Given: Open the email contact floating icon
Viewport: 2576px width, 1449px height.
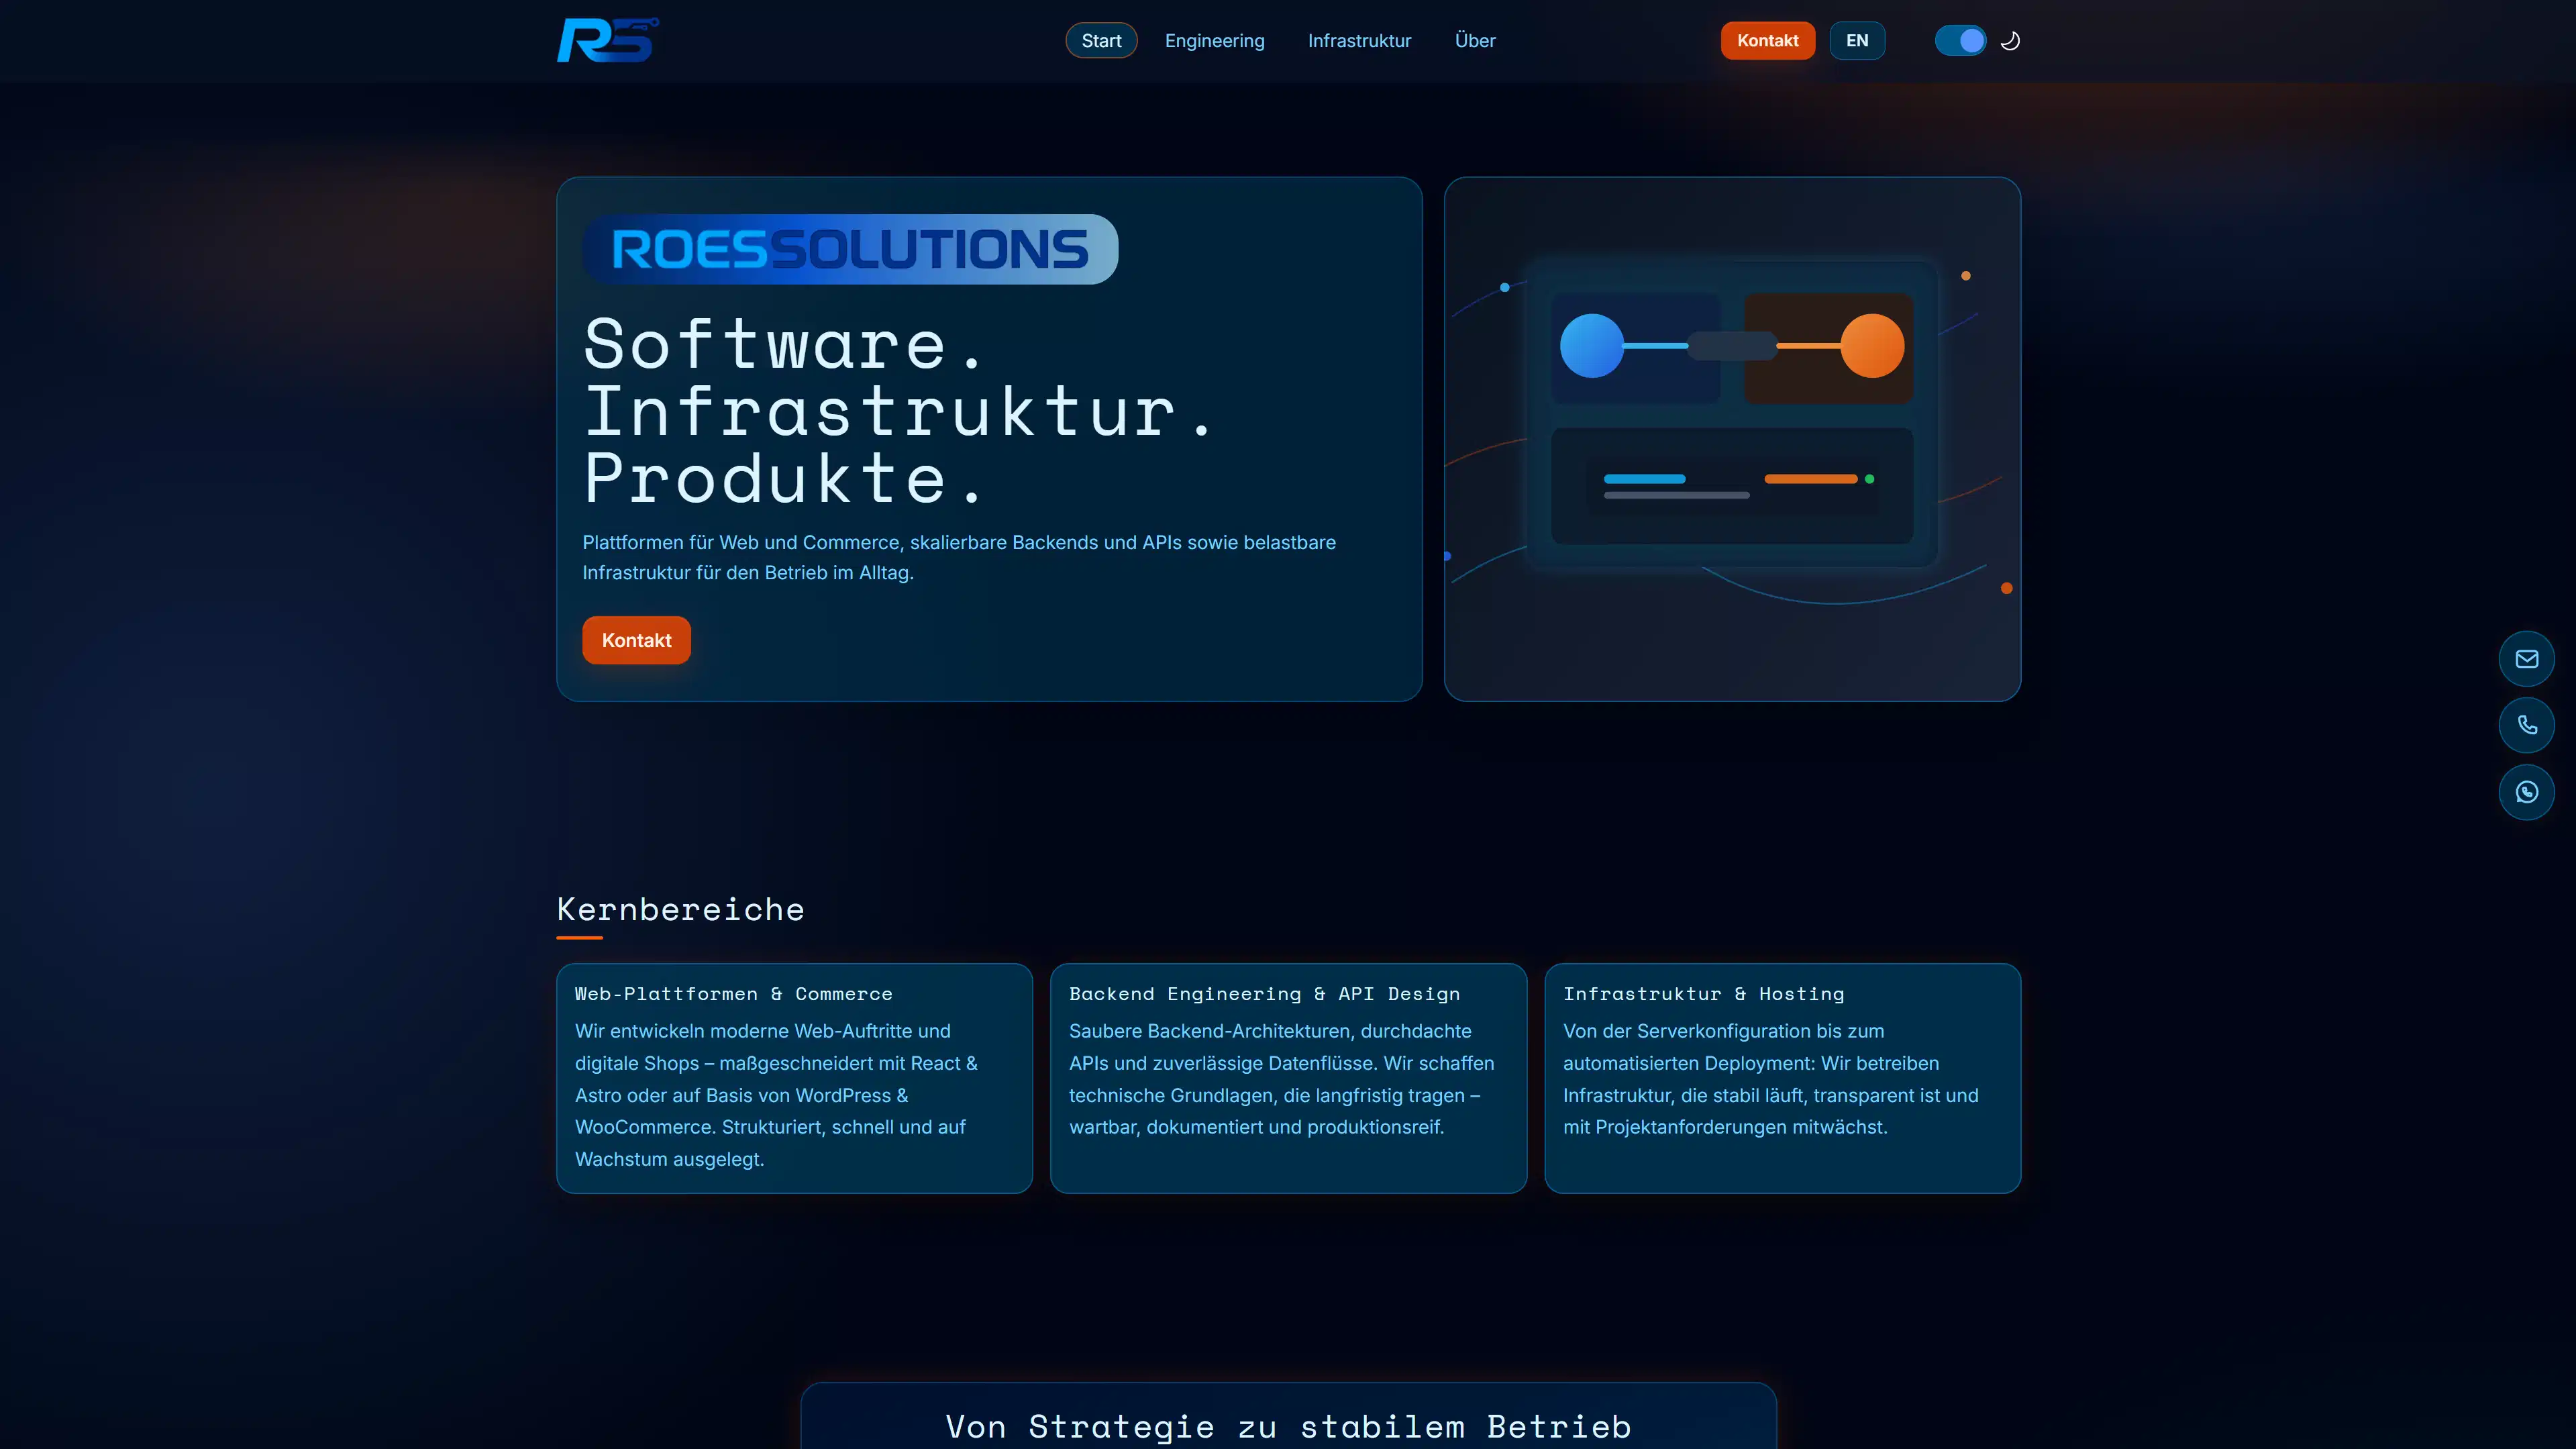Looking at the screenshot, I should click(x=2526, y=659).
